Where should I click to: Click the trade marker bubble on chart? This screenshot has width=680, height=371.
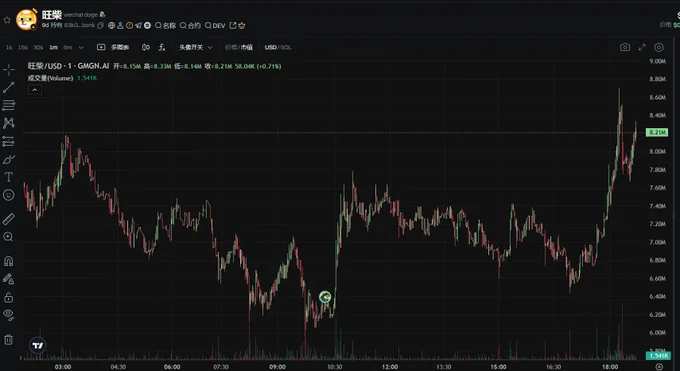click(x=325, y=297)
